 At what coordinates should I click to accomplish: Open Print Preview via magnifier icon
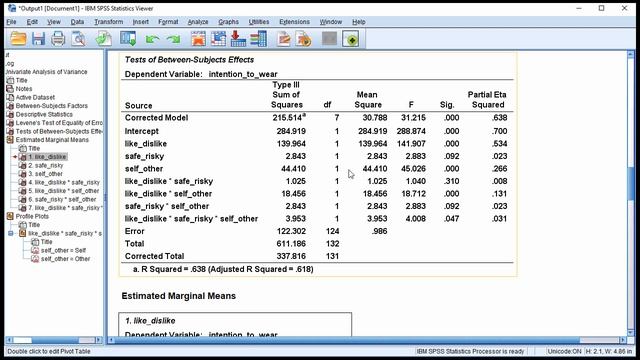point(78,39)
